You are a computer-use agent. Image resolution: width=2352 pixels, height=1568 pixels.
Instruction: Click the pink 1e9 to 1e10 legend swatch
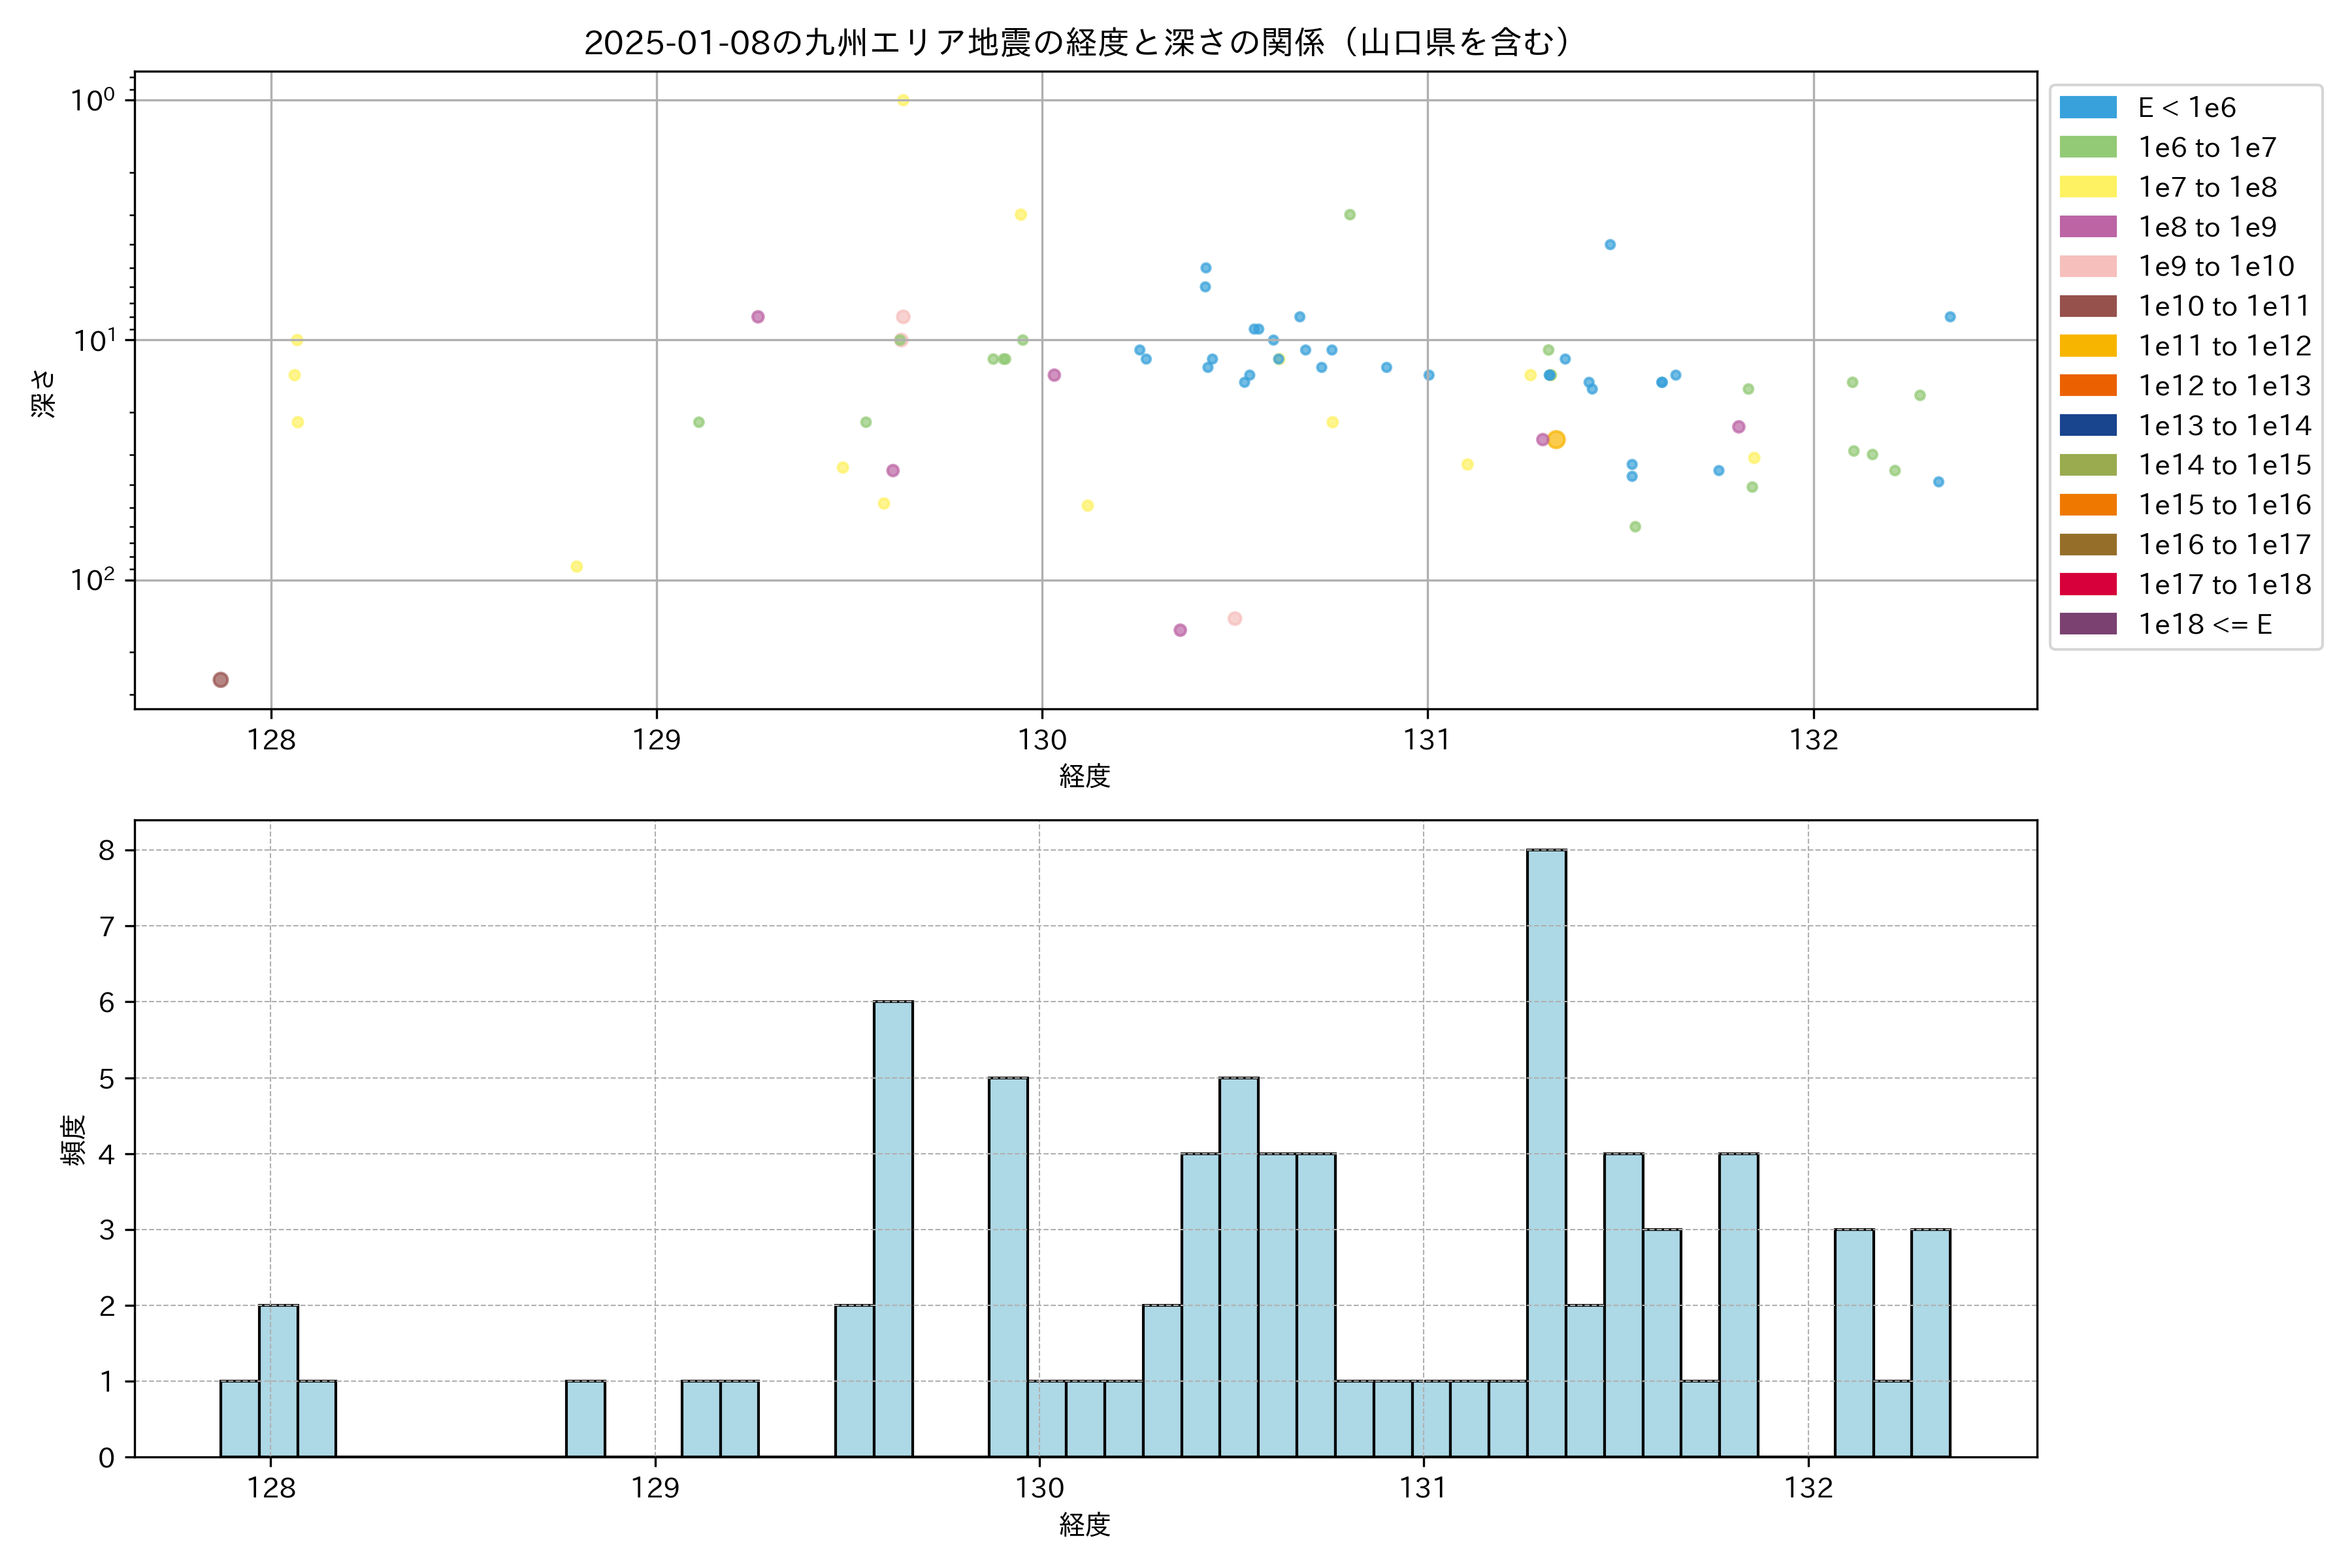point(2087,266)
